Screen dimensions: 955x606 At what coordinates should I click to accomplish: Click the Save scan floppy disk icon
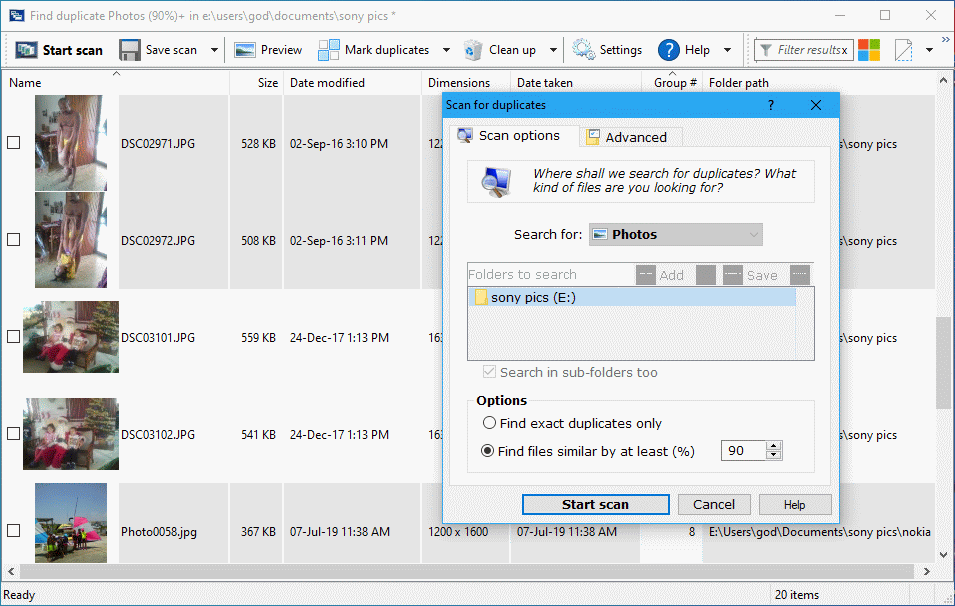(130, 50)
